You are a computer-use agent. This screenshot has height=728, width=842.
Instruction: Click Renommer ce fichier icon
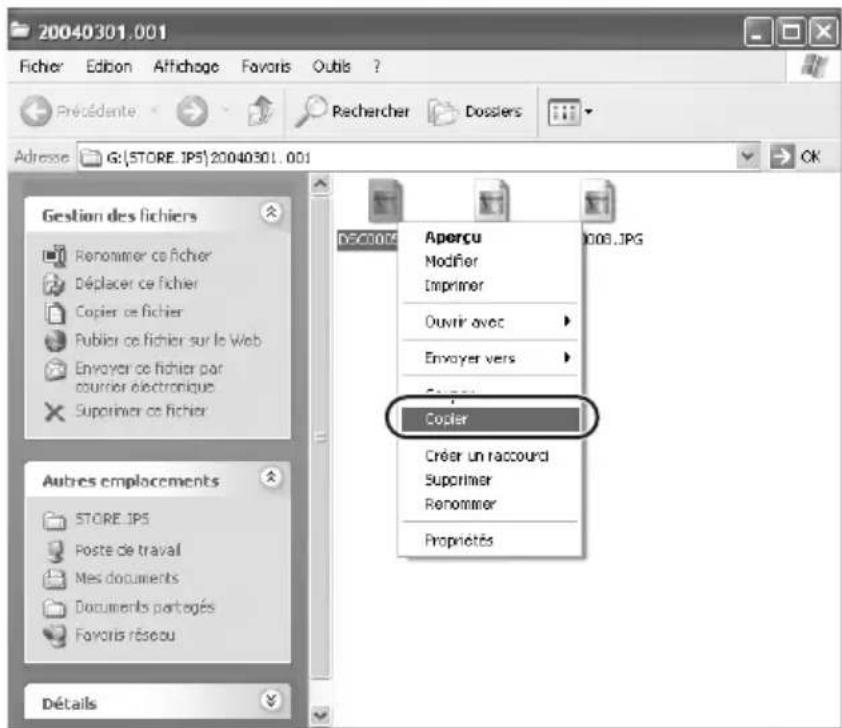(54, 256)
